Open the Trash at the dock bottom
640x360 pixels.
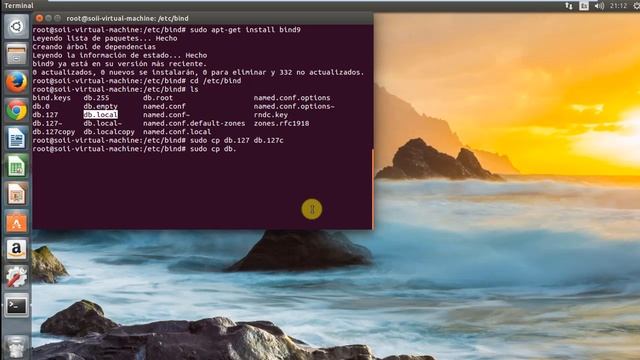[x=16, y=347]
